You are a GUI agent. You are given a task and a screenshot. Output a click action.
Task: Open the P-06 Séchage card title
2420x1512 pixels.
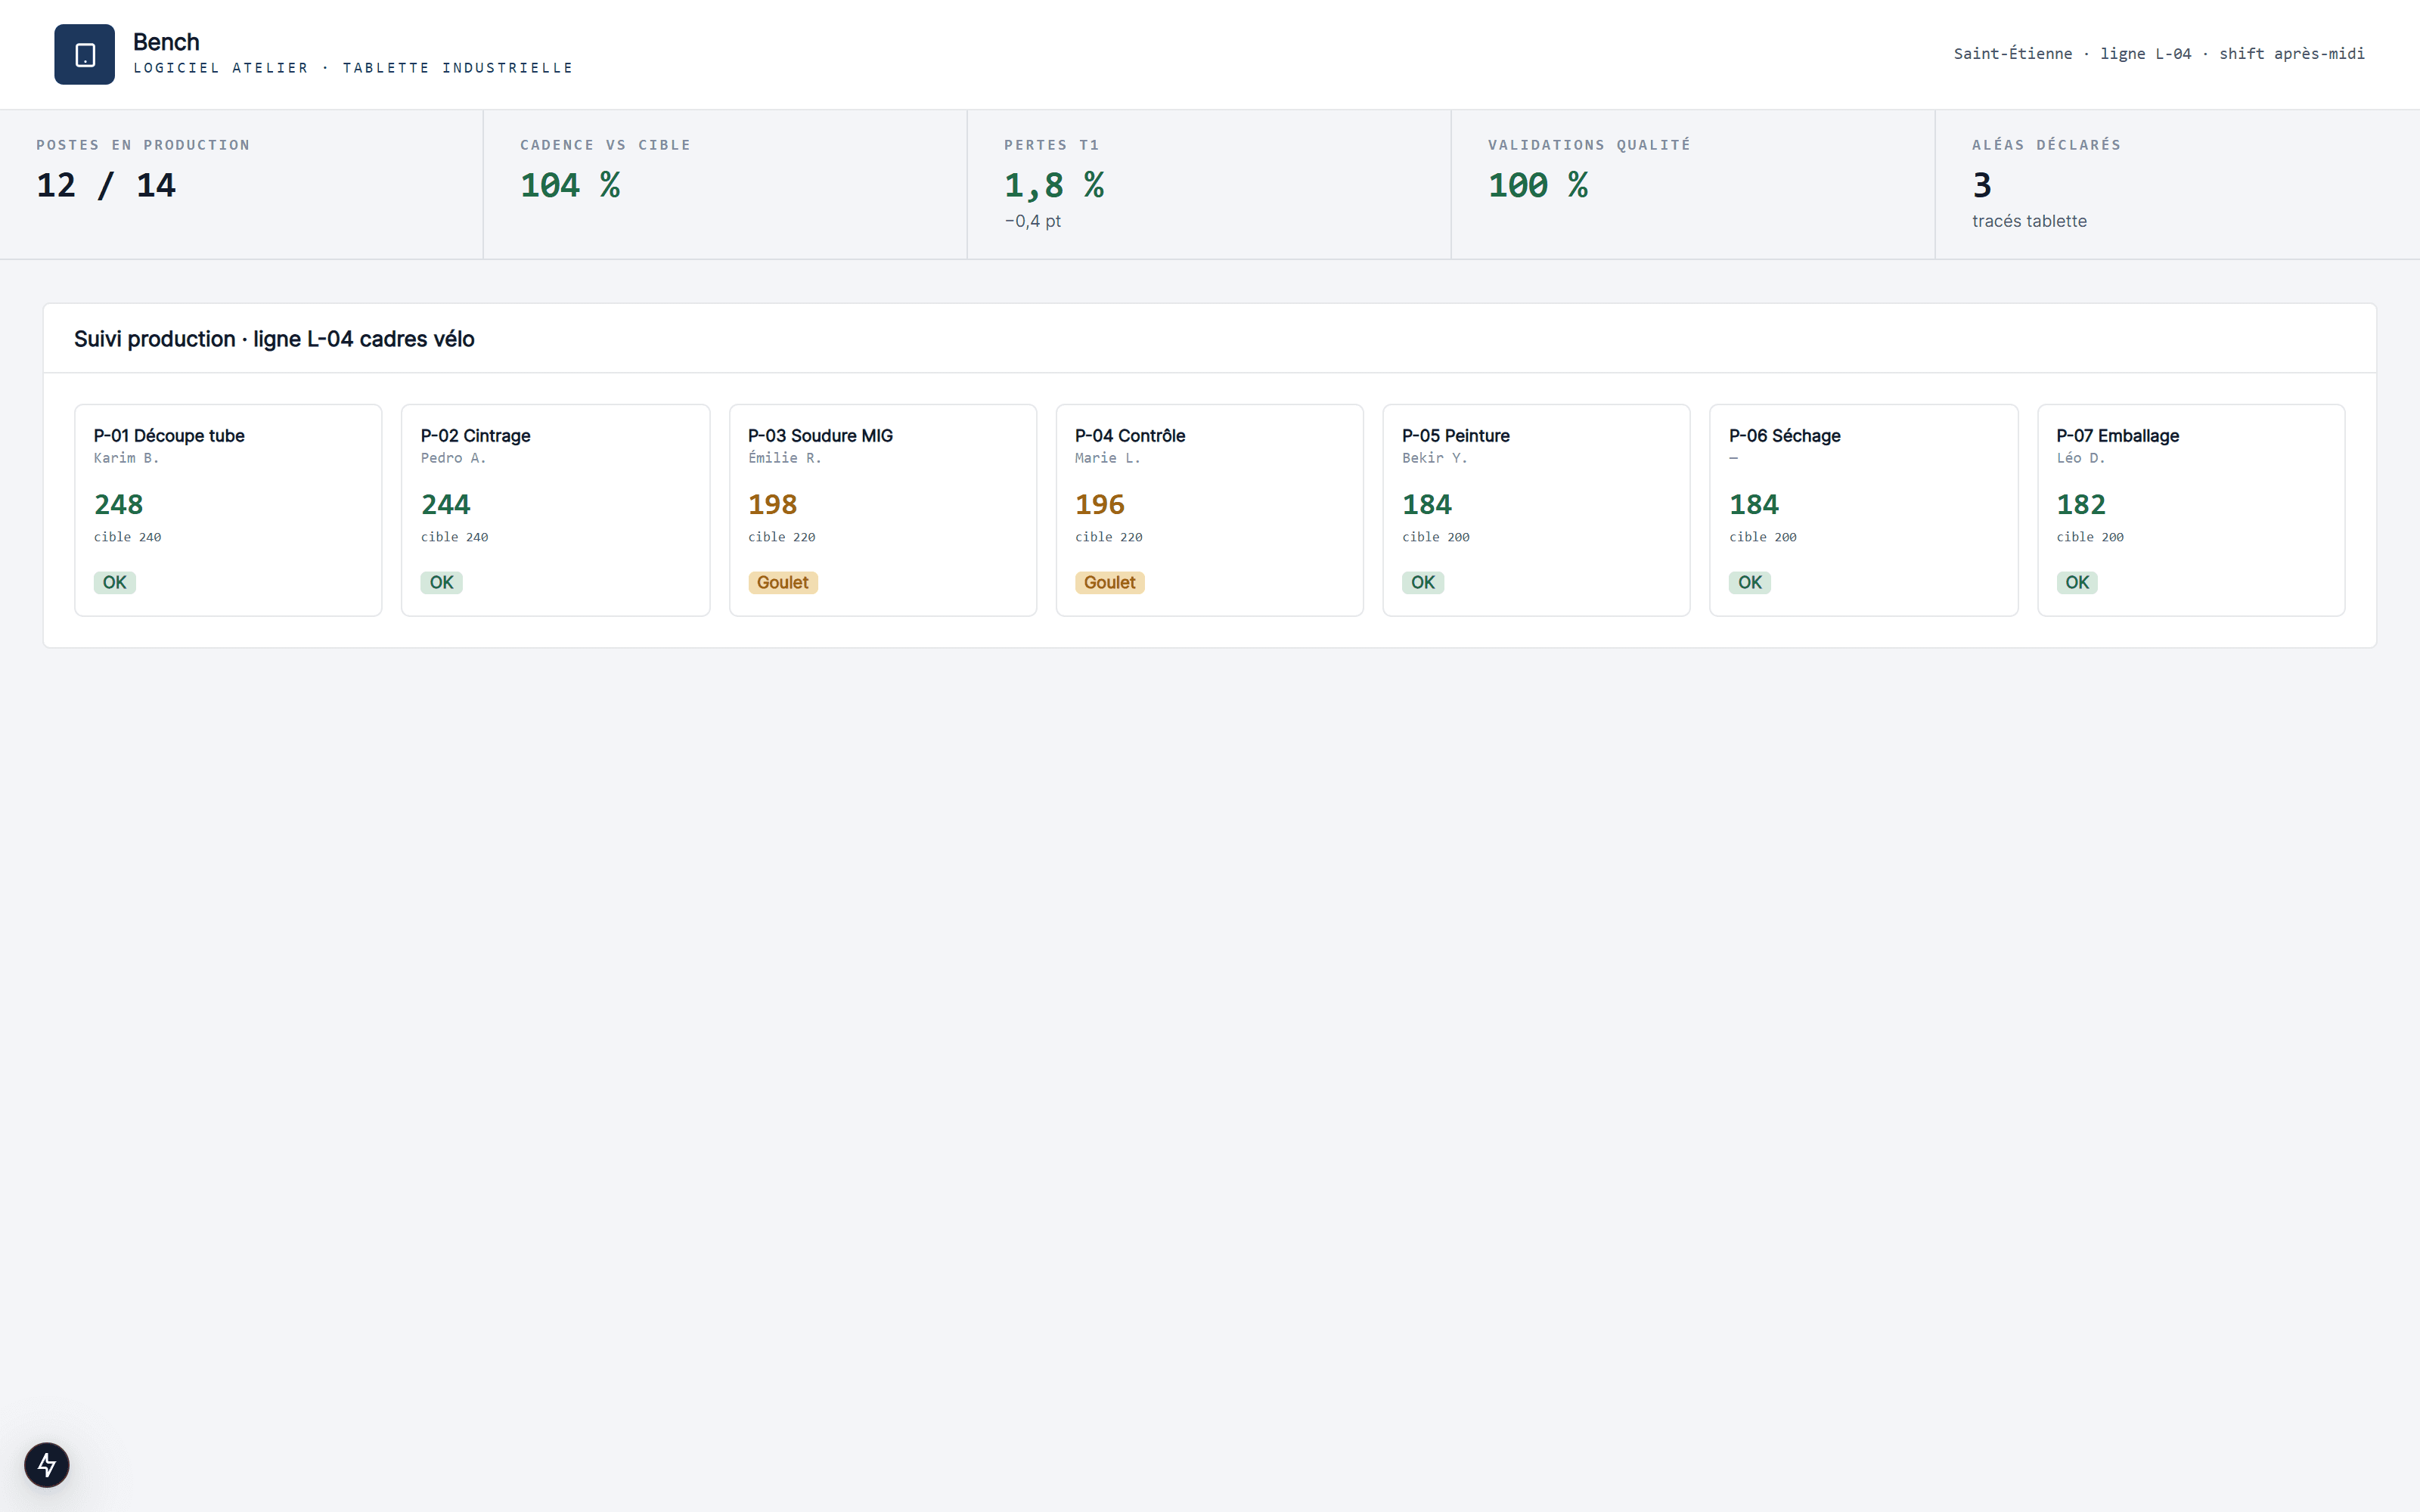pyautogui.click(x=1785, y=436)
